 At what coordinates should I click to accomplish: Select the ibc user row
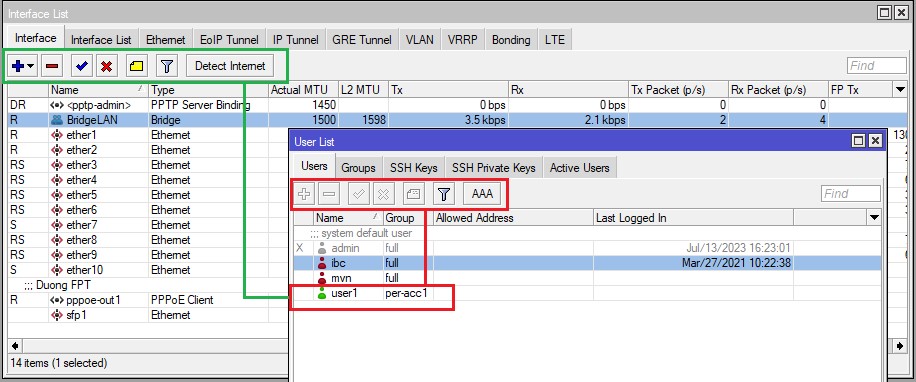coord(587,263)
